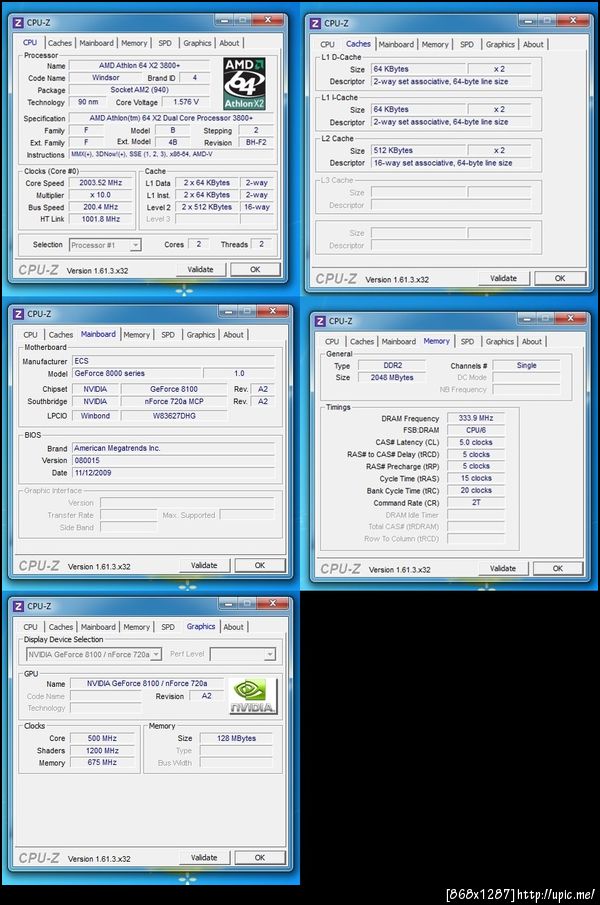Click Validate button in the CPU window
This screenshot has width=600, height=905.
[x=200, y=270]
